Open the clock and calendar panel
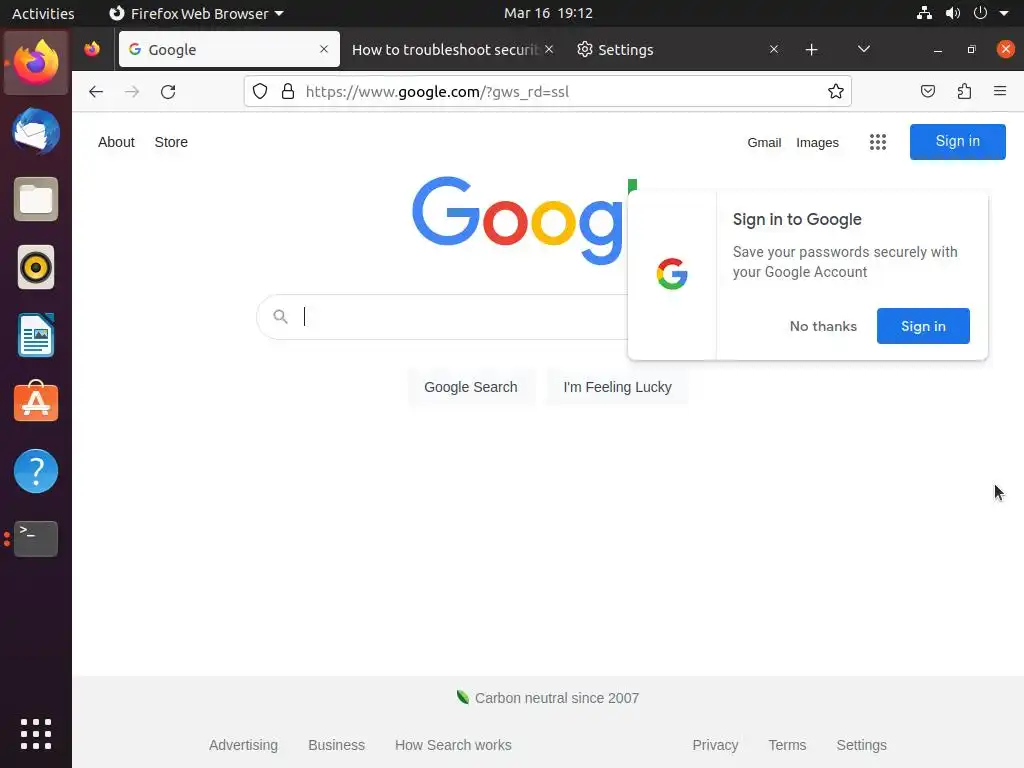Image resolution: width=1024 pixels, height=768 pixels. click(x=548, y=13)
